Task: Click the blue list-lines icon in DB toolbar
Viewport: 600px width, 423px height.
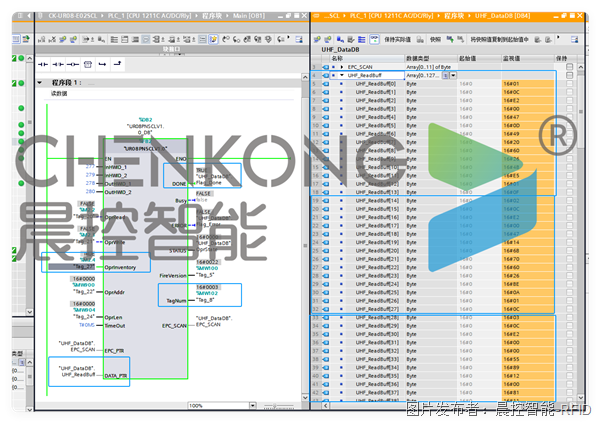Action: coord(362,39)
